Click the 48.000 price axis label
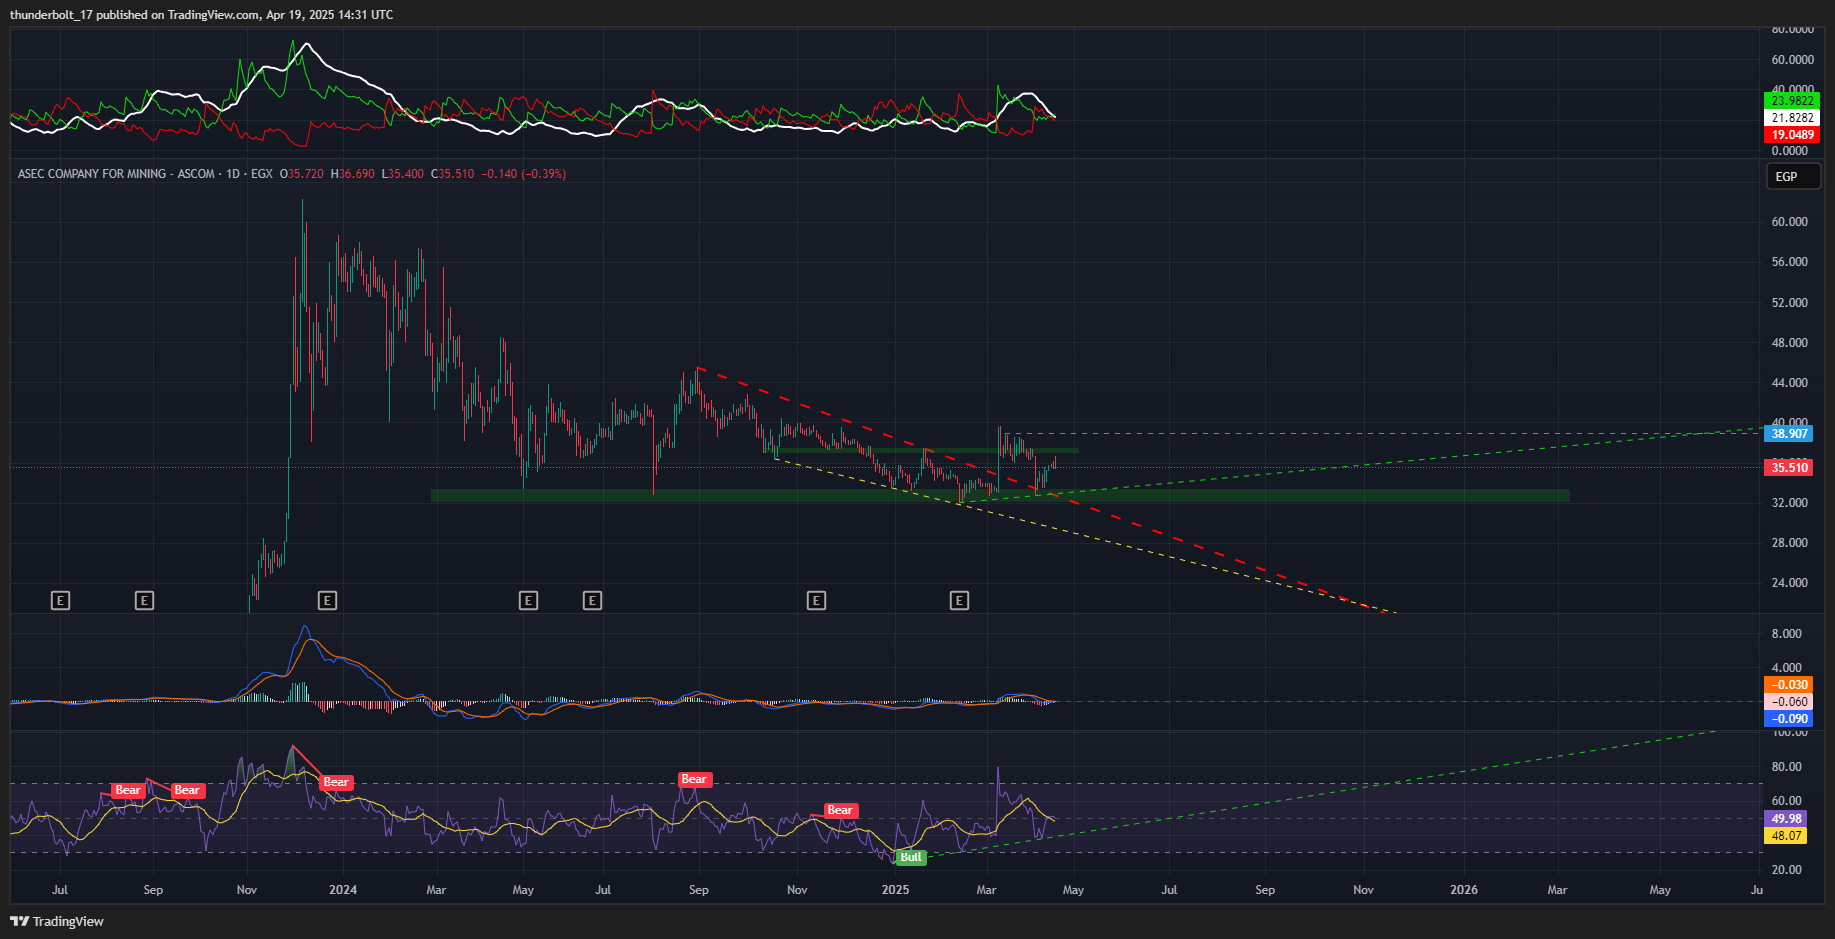Image resolution: width=1835 pixels, height=939 pixels. click(x=1789, y=342)
